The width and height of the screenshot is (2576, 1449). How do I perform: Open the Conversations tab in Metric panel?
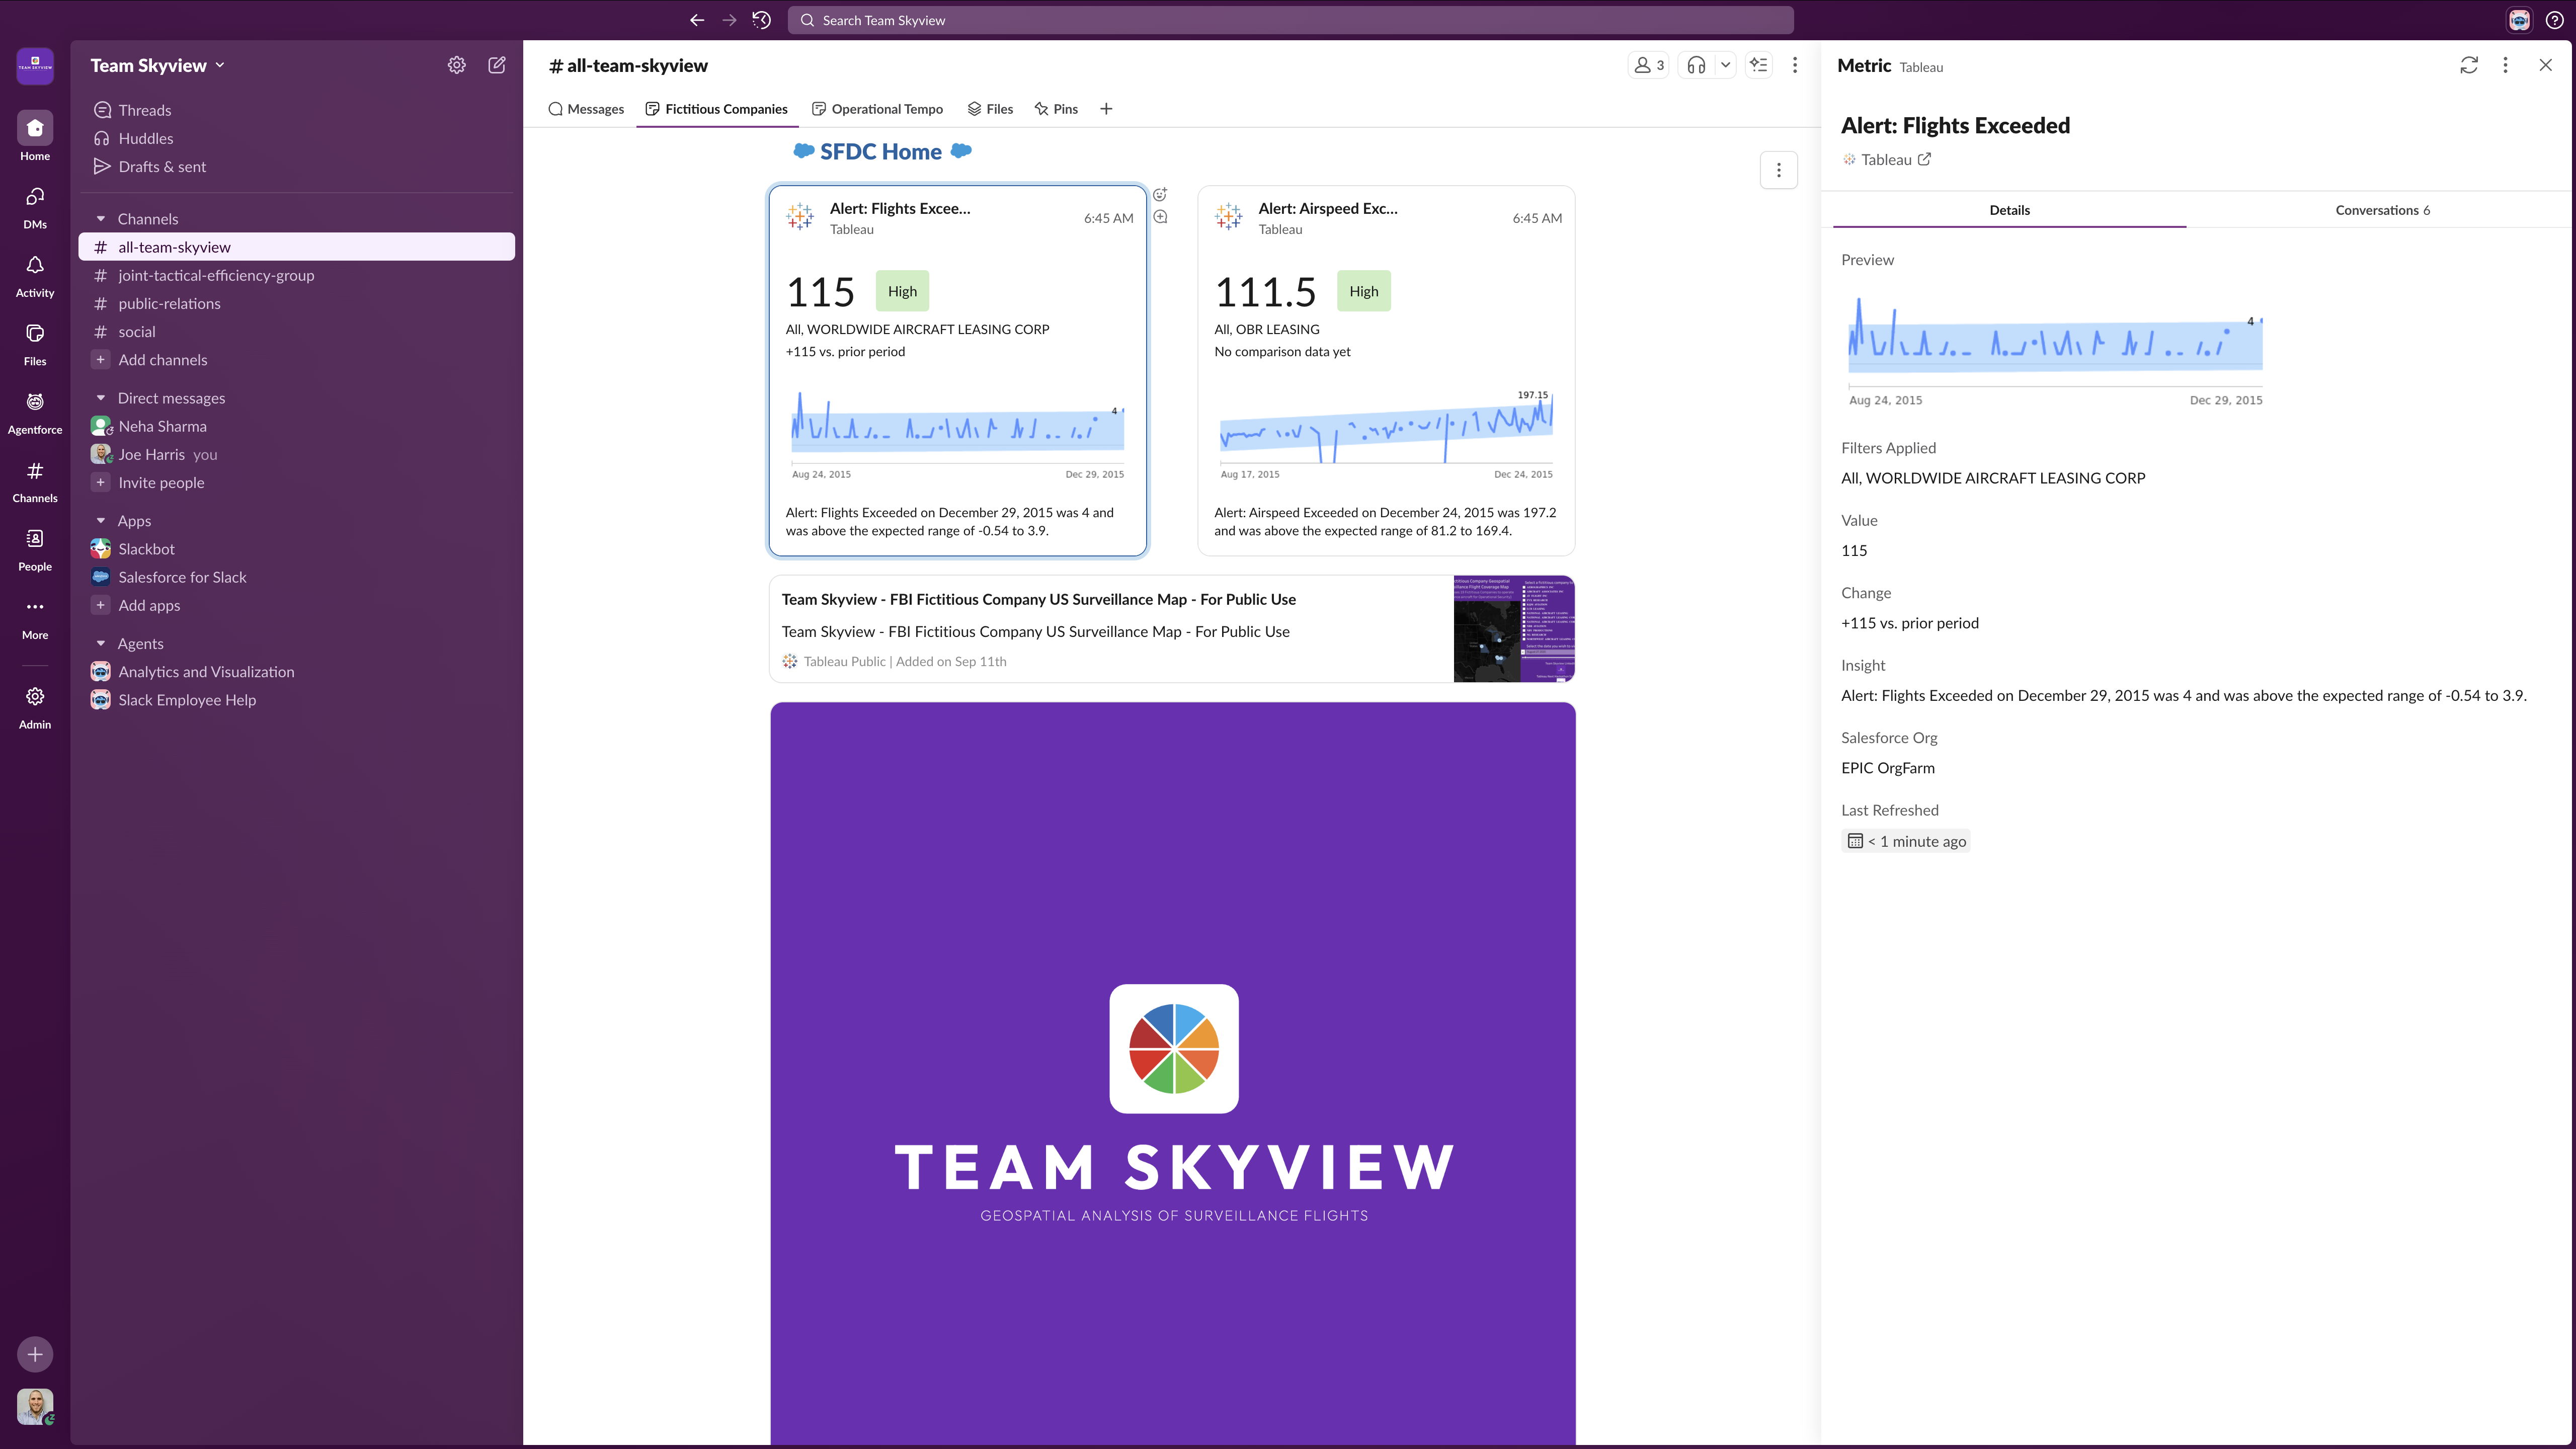tap(2381, 210)
